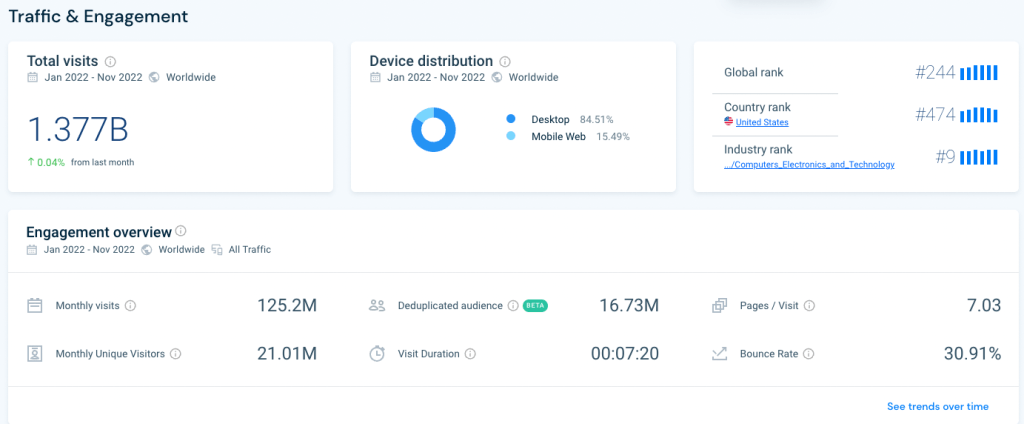Image resolution: width=1024 pixels, height=424 pixels.
Task: Click the globe icon in Total visits card
Action: pos(154,77)
